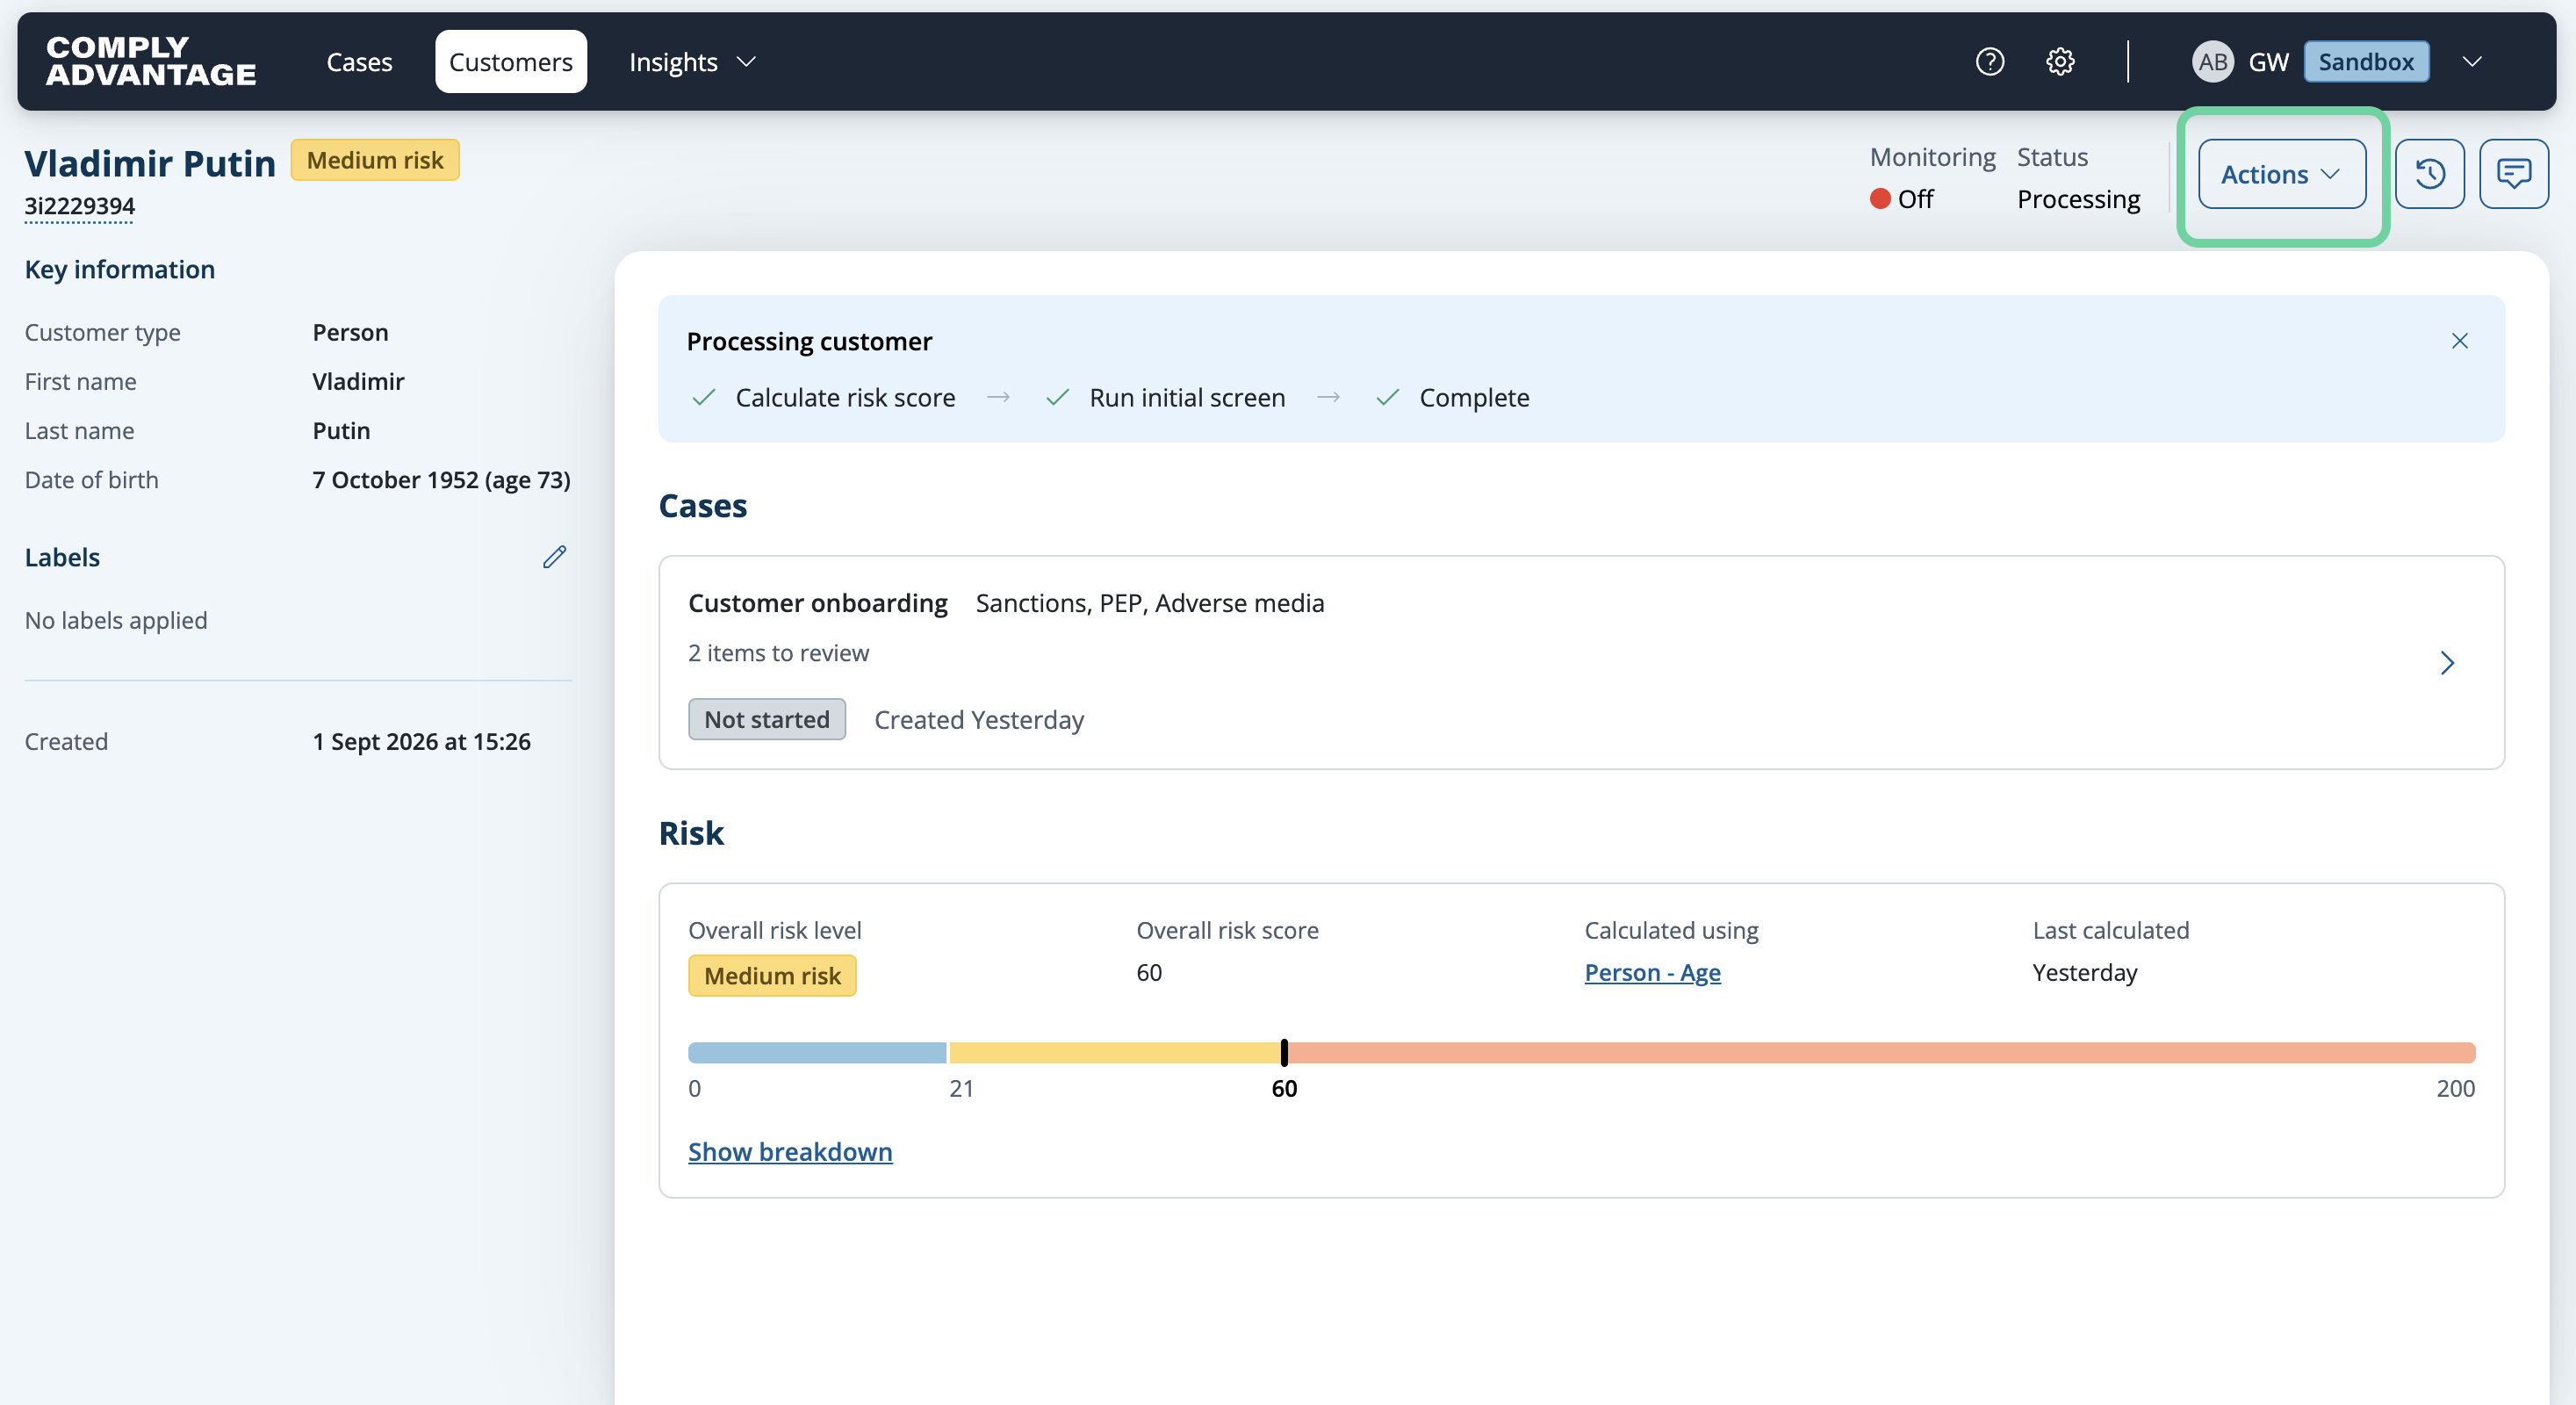Click 'No labels applied' text
This screenshot has width=2576, height=1405.
pyautogui.click(x=116, y=621)
